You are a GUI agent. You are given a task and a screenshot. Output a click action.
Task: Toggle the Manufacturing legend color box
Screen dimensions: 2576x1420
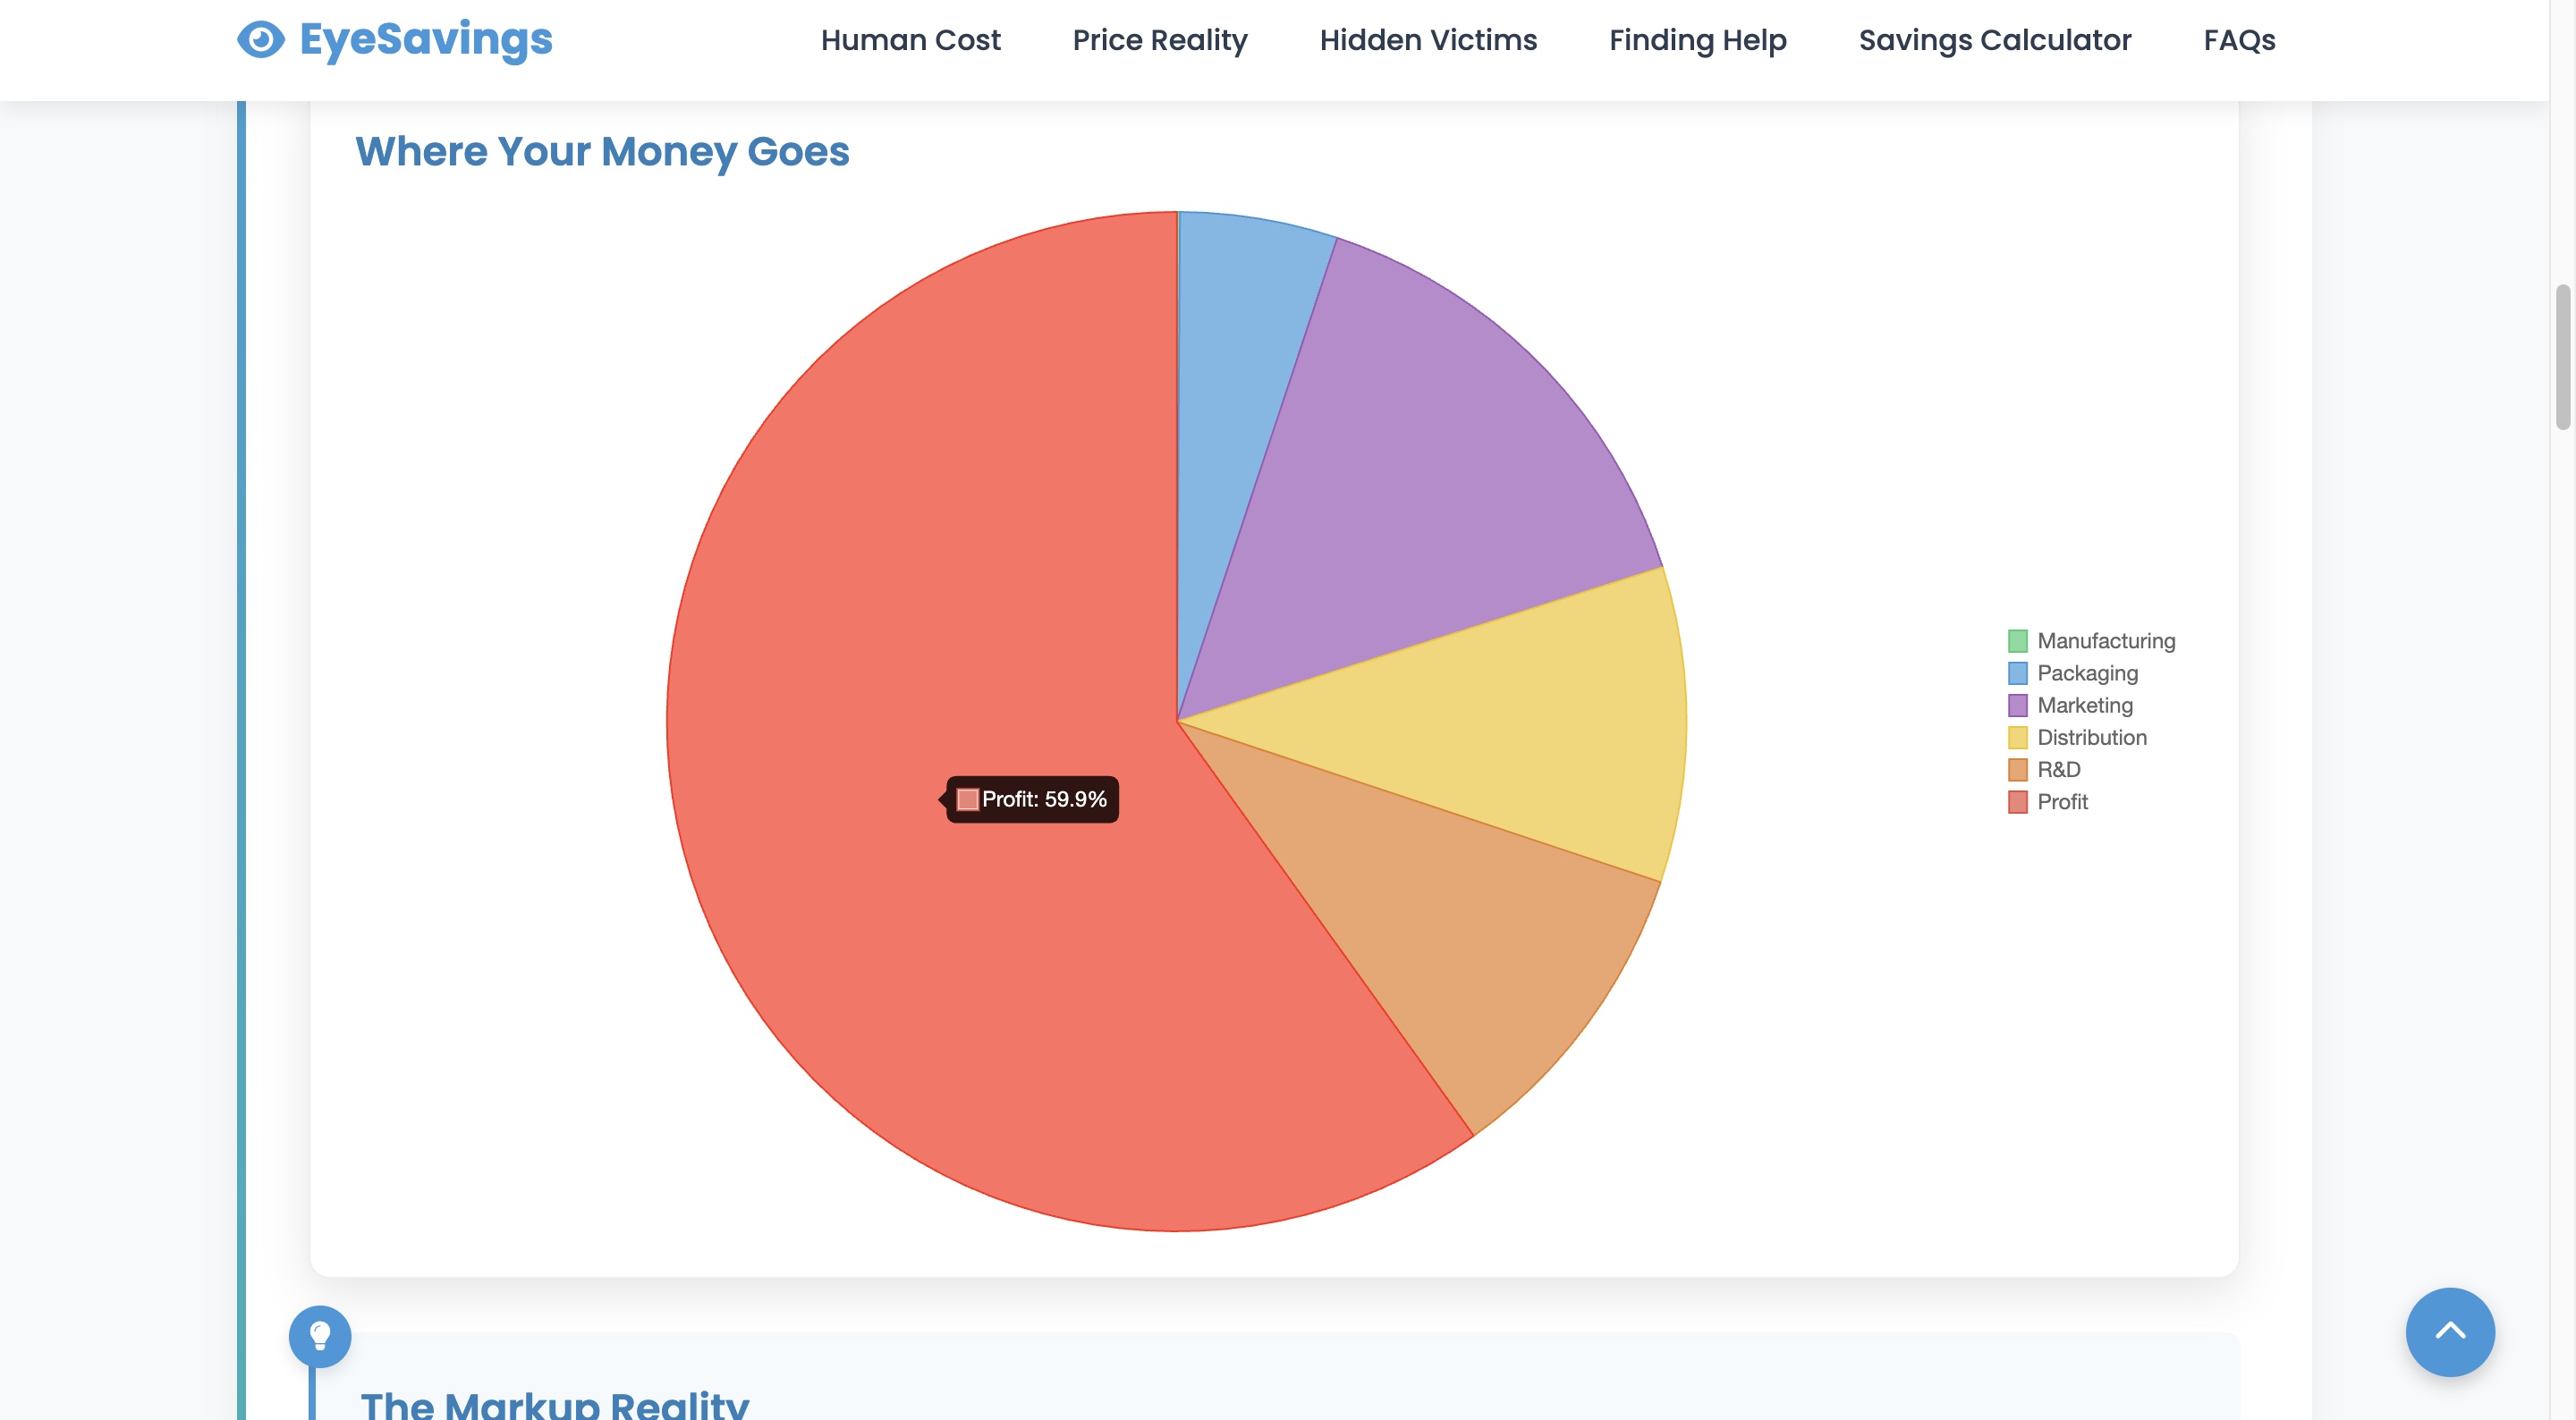[2017, 641]
